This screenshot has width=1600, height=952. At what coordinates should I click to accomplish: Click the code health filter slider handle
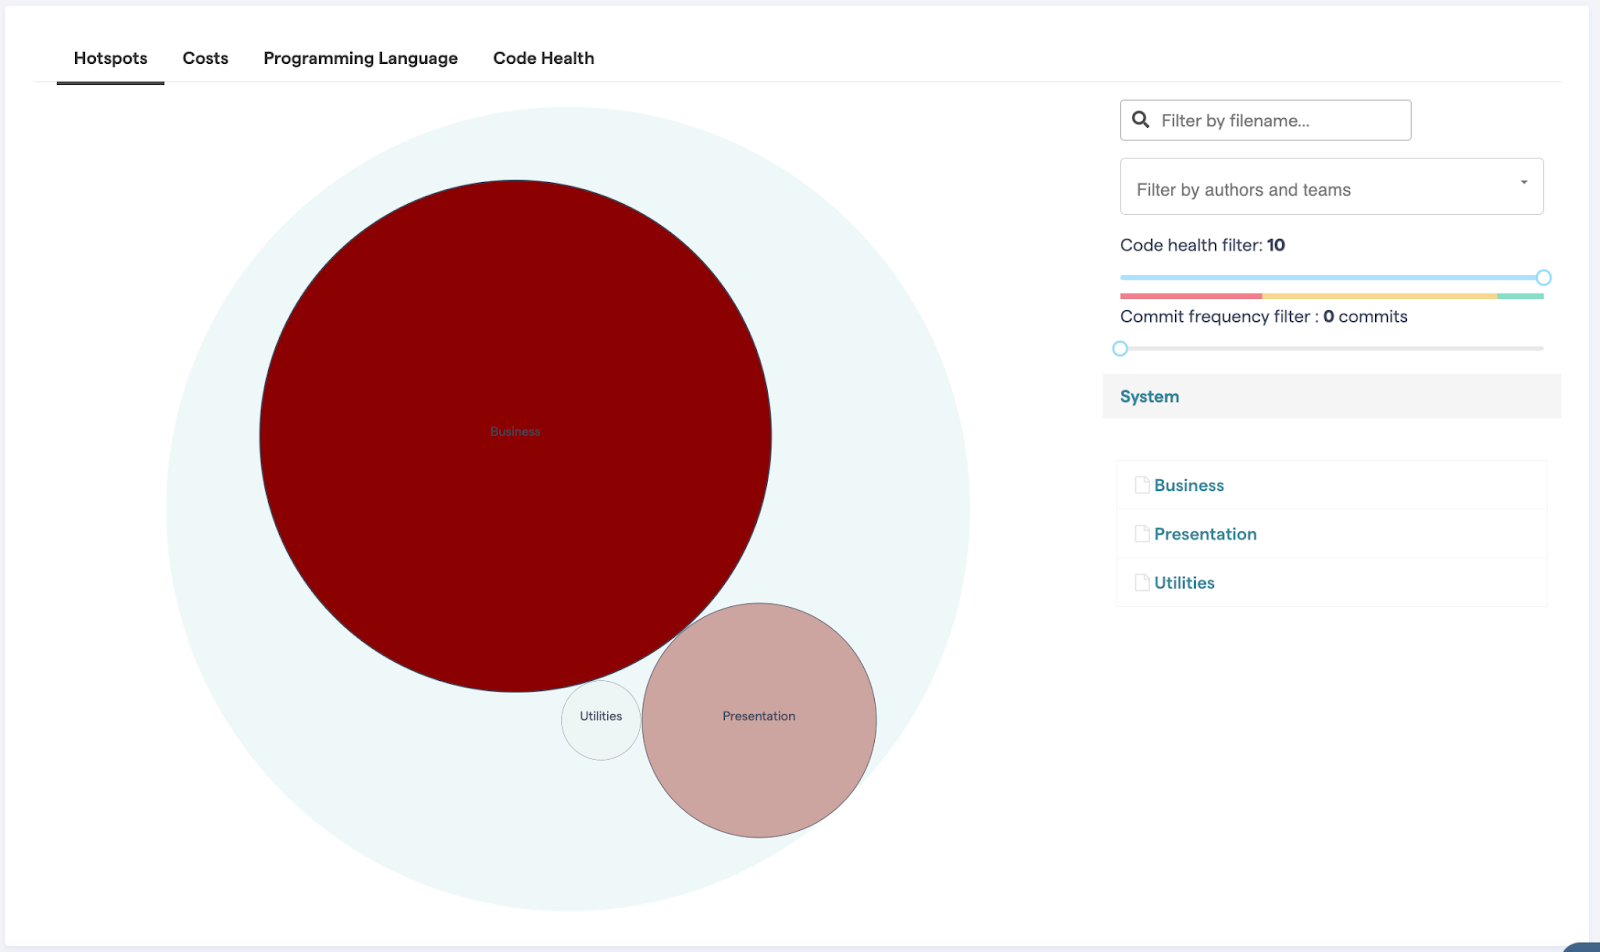pyautogui.click(x=1543, y=278)
